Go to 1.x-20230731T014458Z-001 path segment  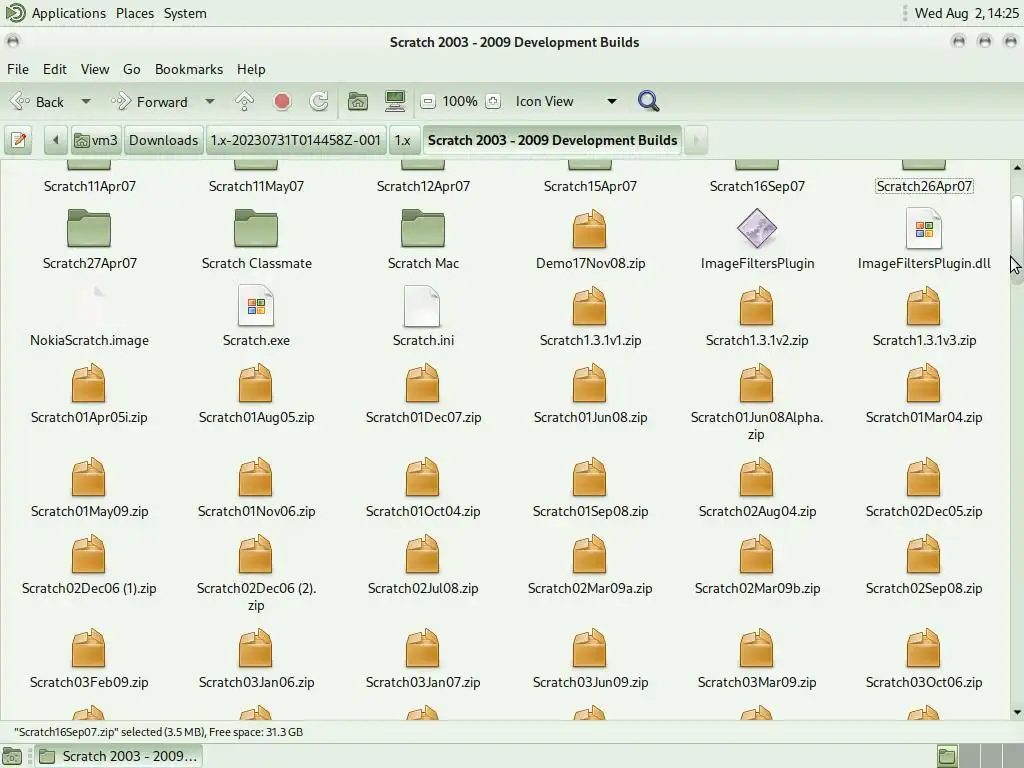click(295, 140)
